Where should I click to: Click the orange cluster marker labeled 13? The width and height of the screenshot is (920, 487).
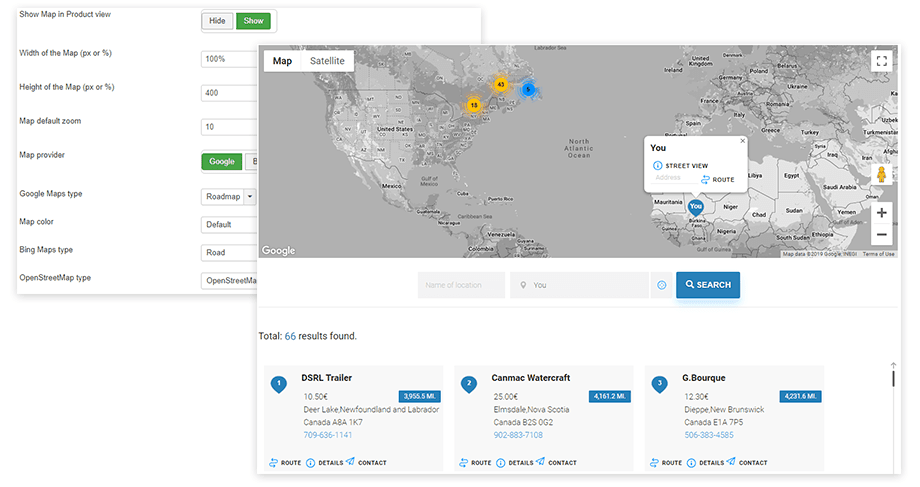[x=473, y=104]
